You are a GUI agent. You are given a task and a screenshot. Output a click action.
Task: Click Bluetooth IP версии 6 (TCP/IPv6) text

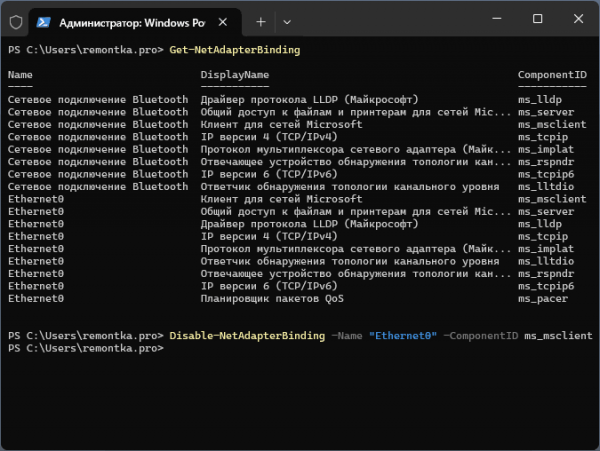[269, 174]
